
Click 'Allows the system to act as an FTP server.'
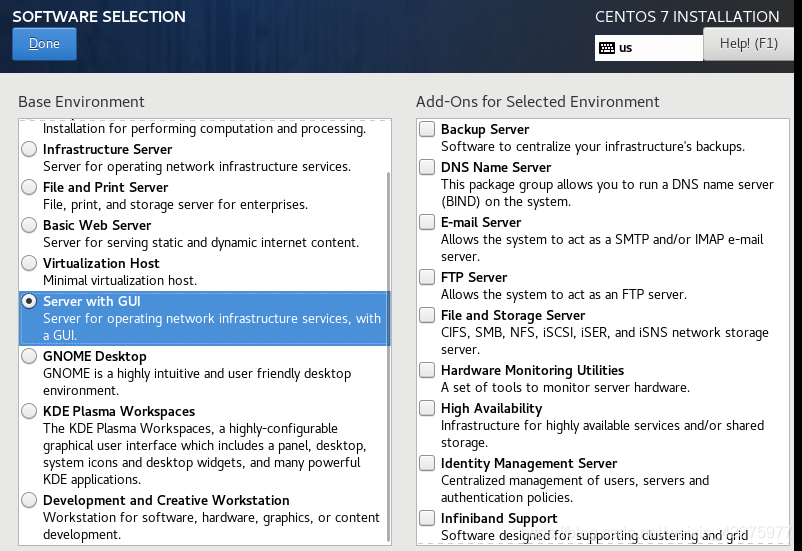pos(564,295)
